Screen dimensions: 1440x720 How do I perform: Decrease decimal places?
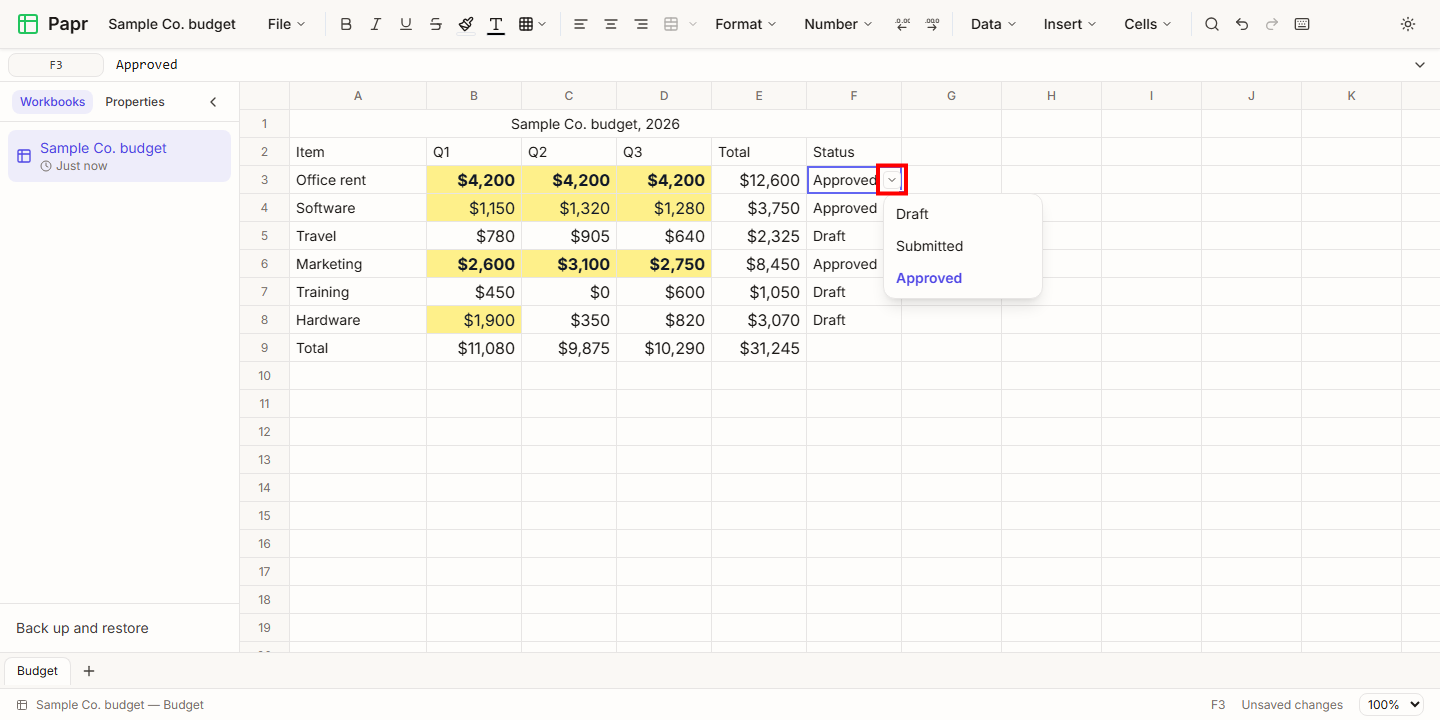click(902, 24)
